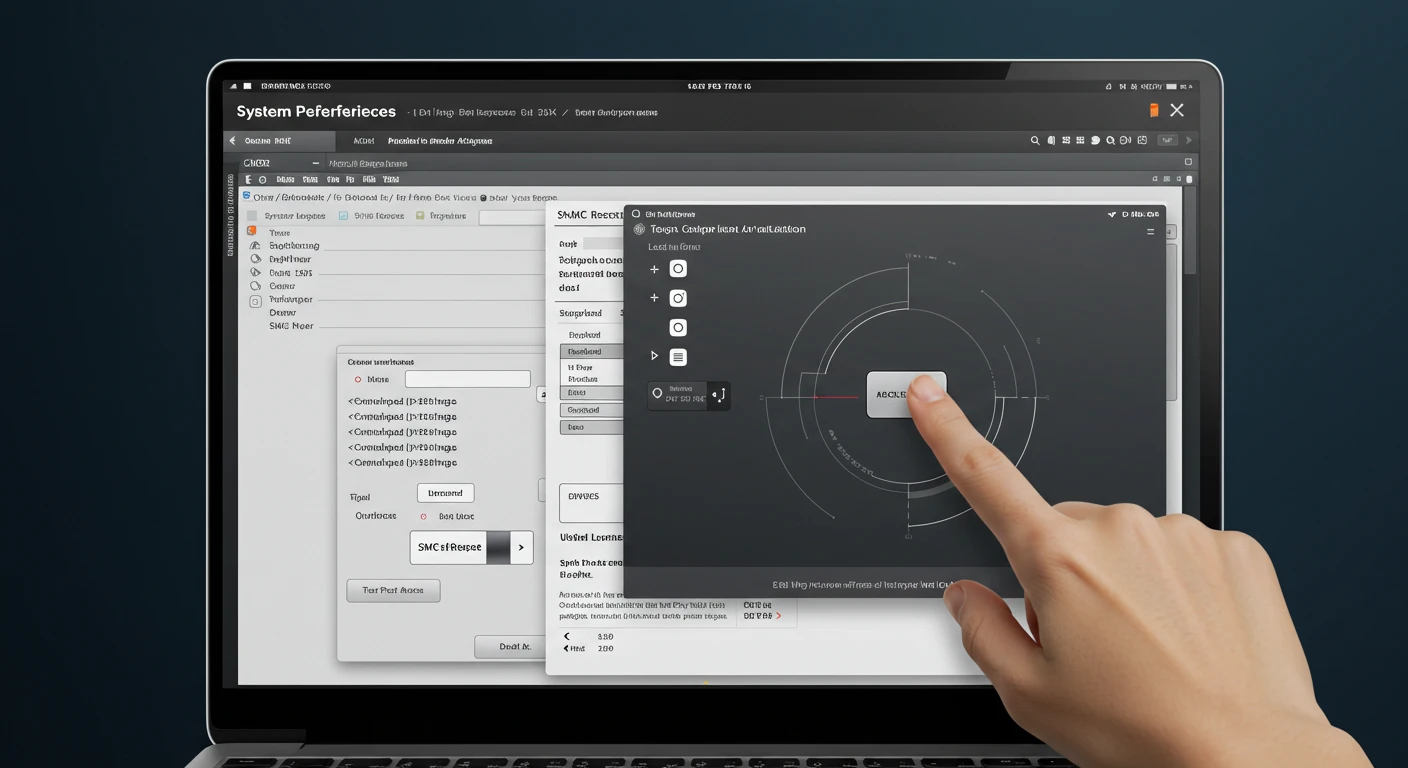Image resolution: width=1408 pixels, height=768 pixels.
Task: Select the SMC Noer sidebar item
Action: click(291, 326)
